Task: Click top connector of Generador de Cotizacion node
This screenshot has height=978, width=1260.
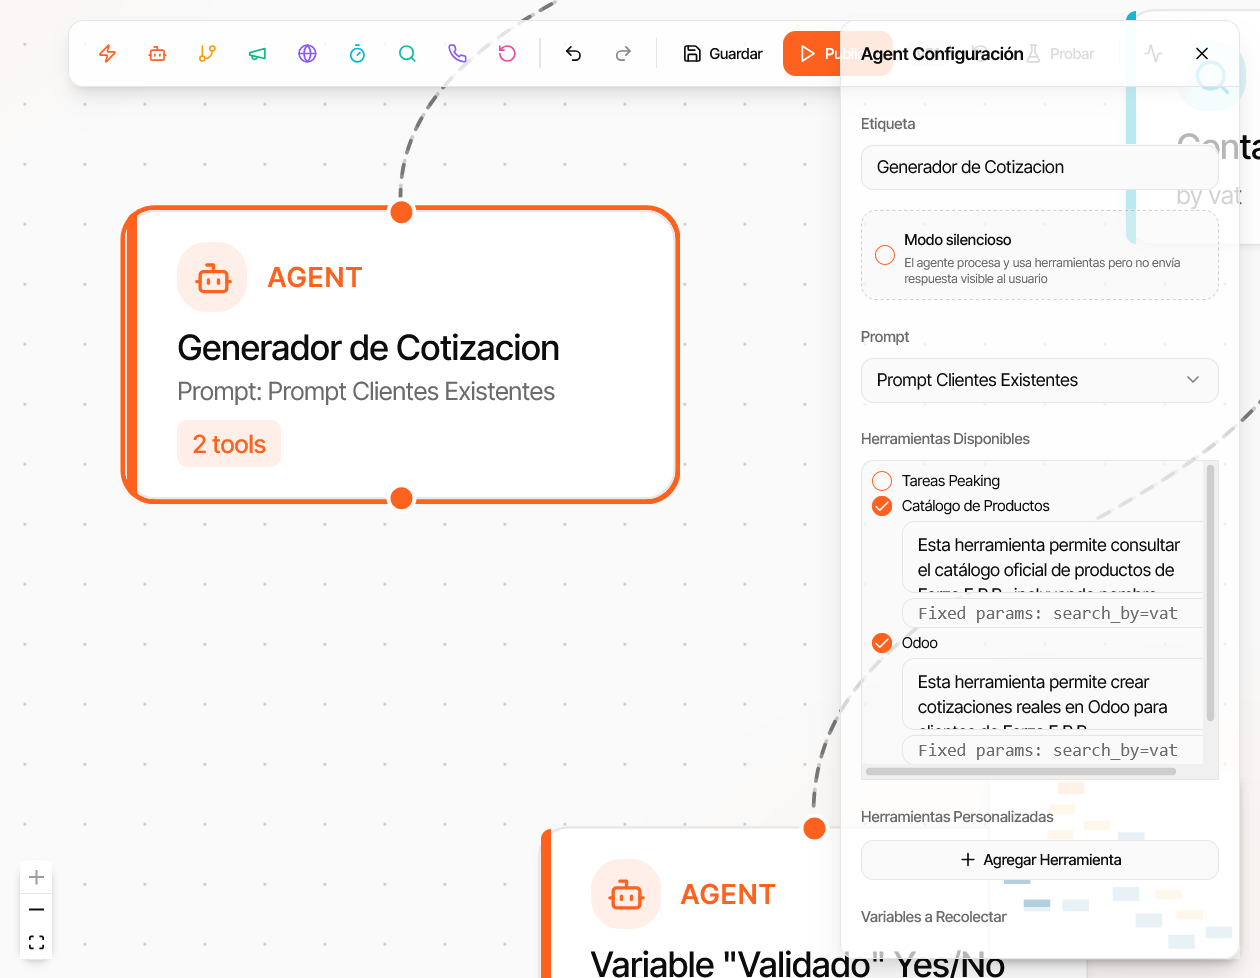Action: coord(402,212)
